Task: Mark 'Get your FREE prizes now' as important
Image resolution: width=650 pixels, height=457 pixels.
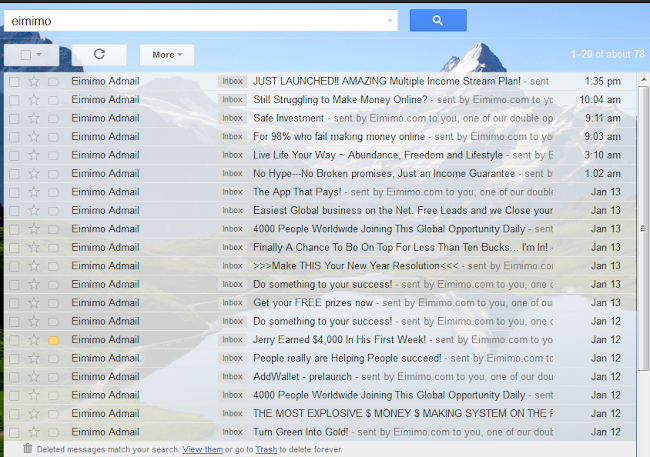Action: point(53,303)
